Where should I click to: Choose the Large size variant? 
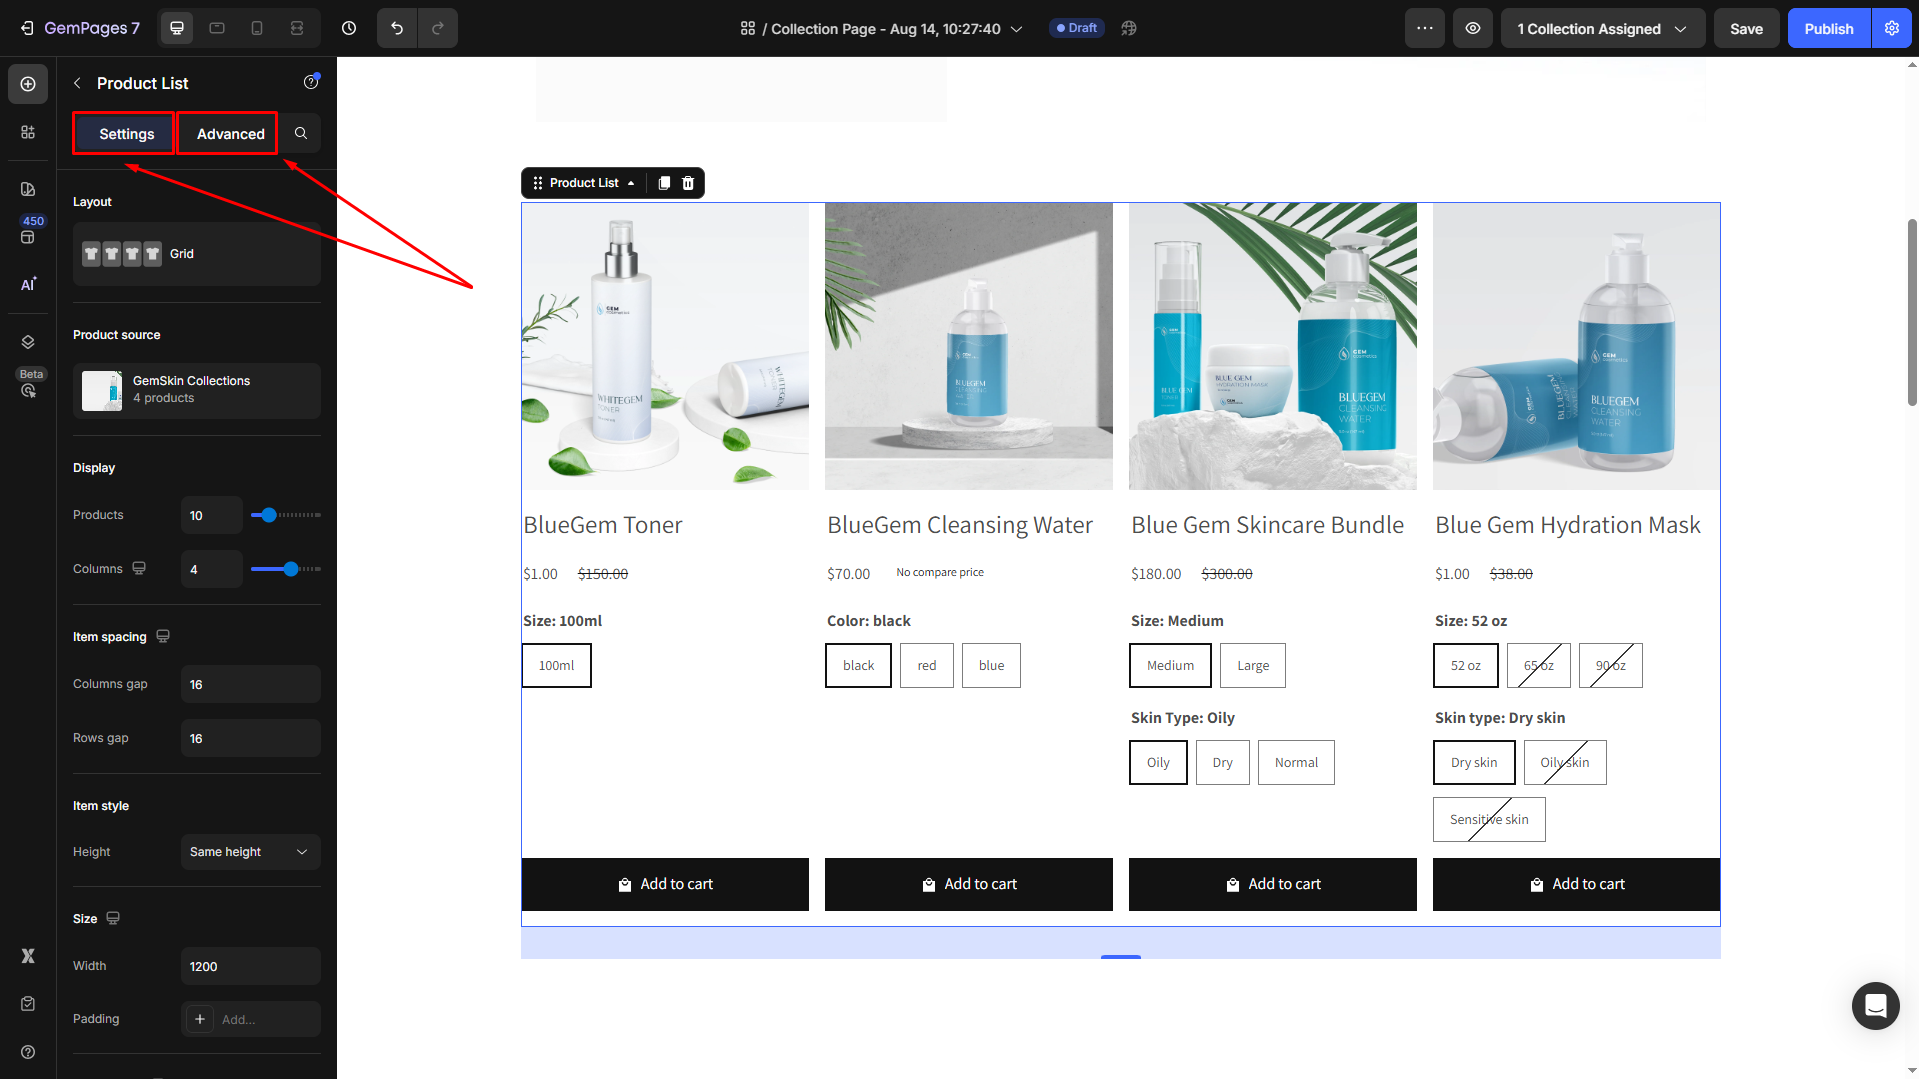1252,666
